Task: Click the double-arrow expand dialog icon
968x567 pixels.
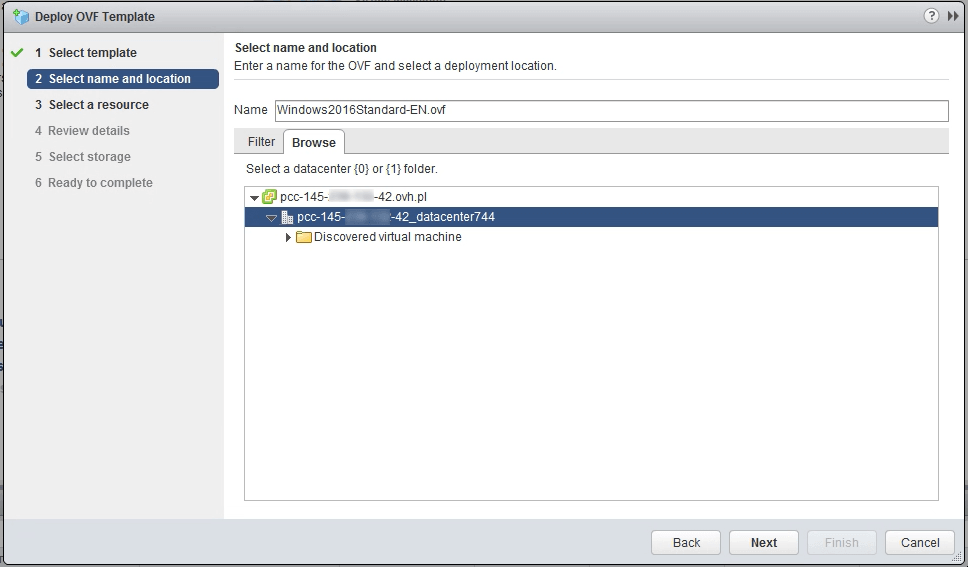Action: point(953,16)
